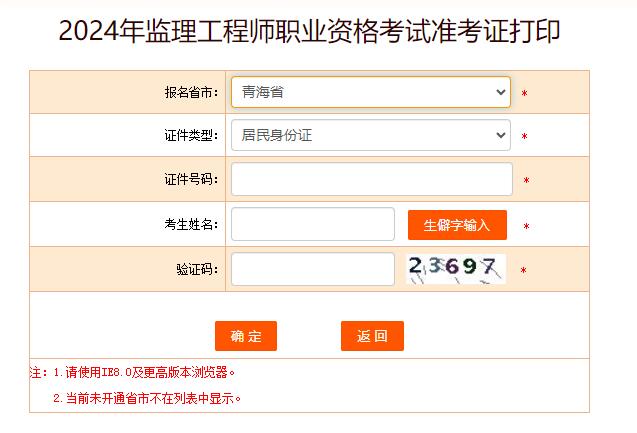637x433 pixels.
Task: Click the required asterisk next to 证件号码 field
Action: click(526, 180)
